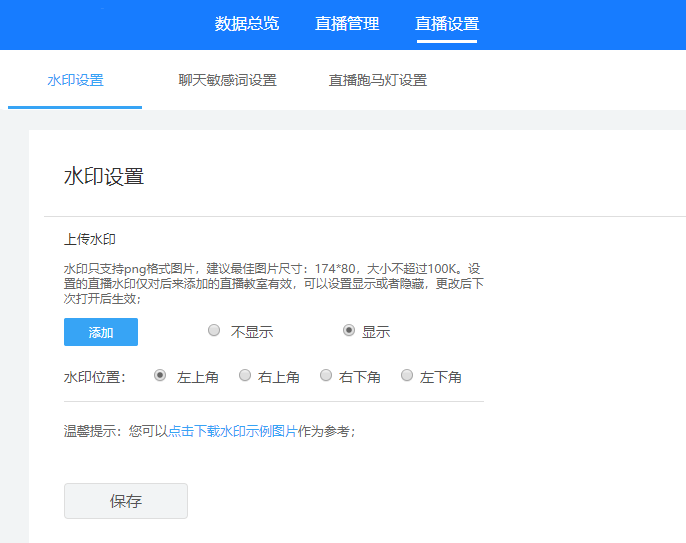Viewport: 686px width, 543px height.
Task: Set watermark position to 右上角
Action: tap(244, 376)
